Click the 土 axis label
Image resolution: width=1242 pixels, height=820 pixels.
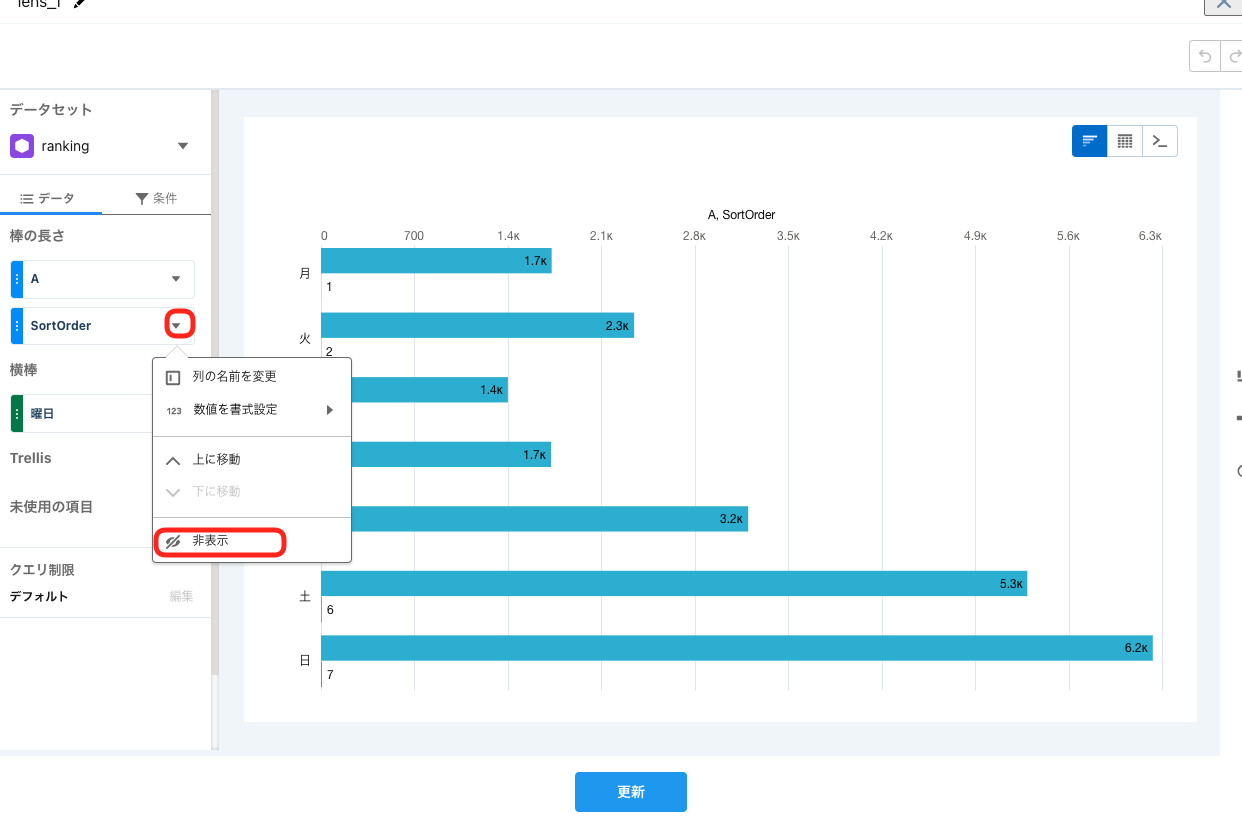(305, 597)
